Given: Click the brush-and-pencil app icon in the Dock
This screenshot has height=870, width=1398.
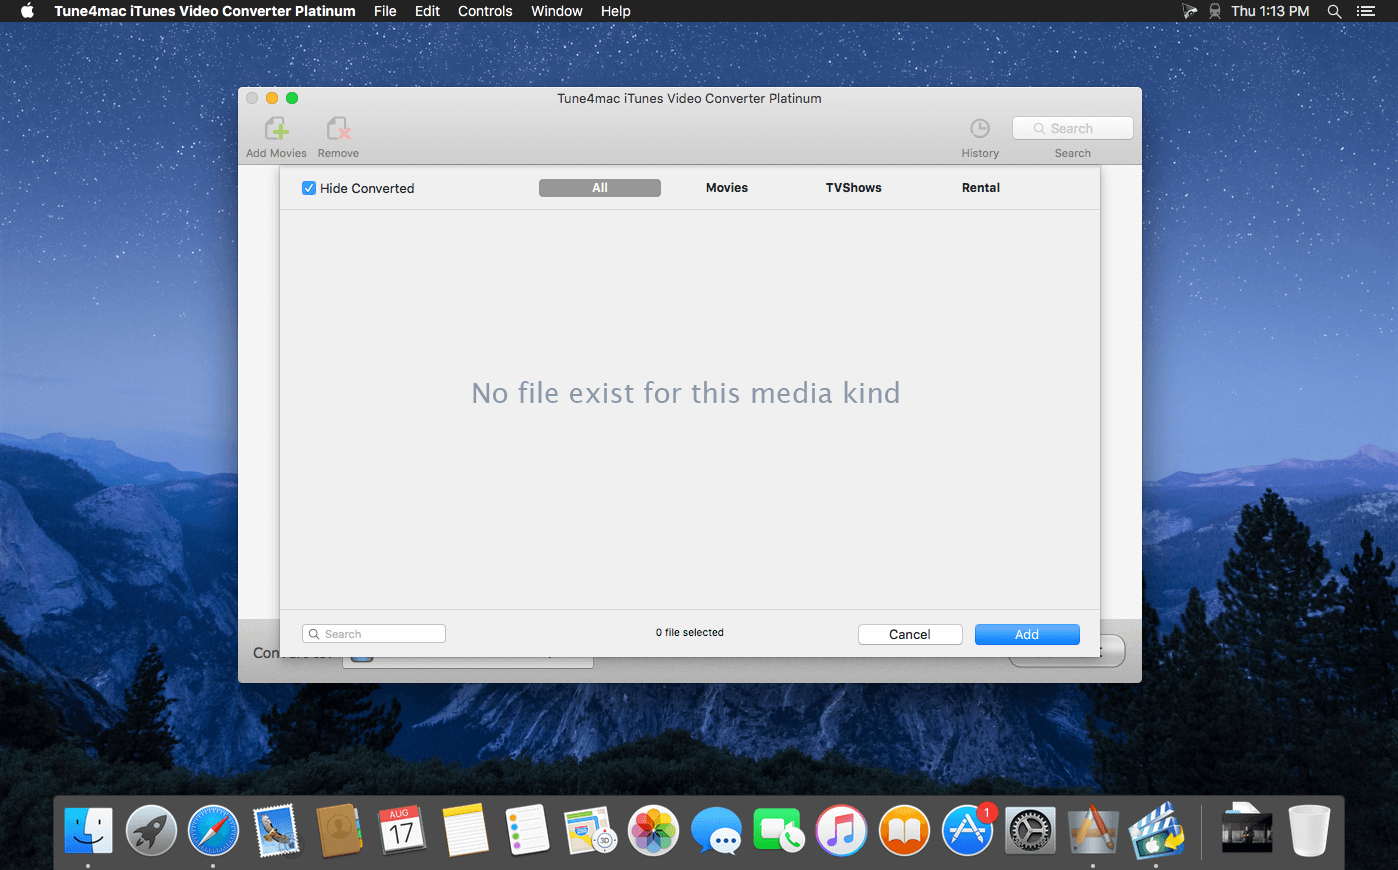Looking at the screenshot, I should [x=1092, y=831].
